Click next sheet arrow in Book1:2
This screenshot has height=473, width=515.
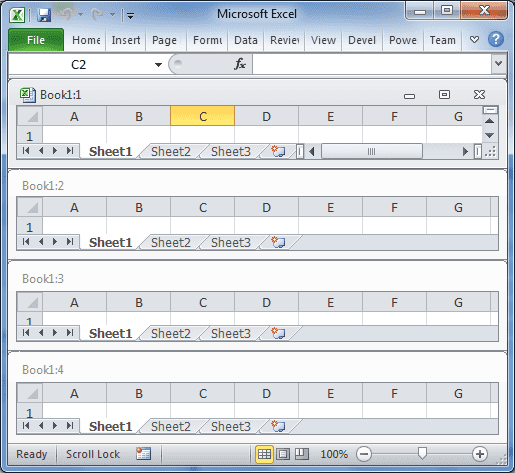(55, 242)
